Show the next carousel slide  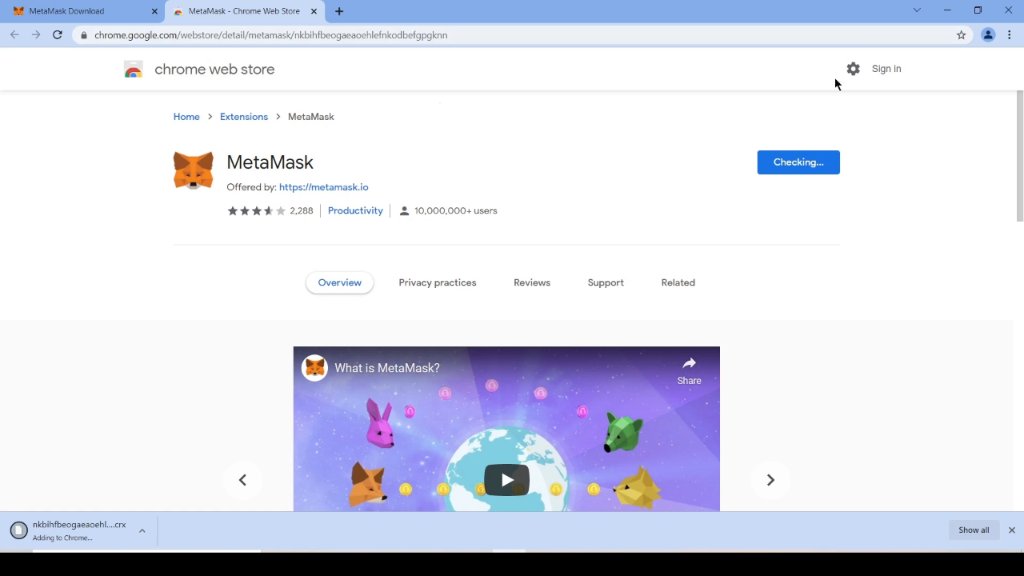pos(771,480)
